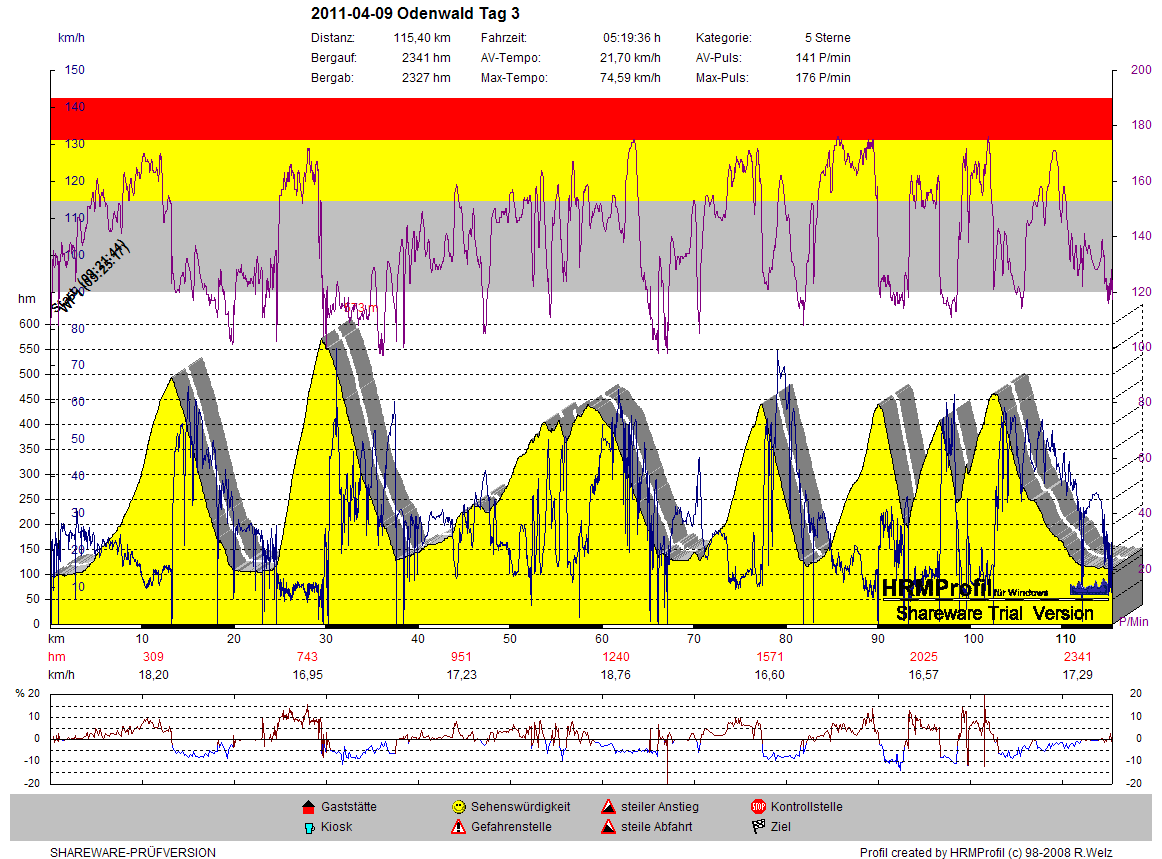Screen dimensions: 1162x859
Task: Click the Ziel checkered flag icon
Action: [x=758, y=827]
